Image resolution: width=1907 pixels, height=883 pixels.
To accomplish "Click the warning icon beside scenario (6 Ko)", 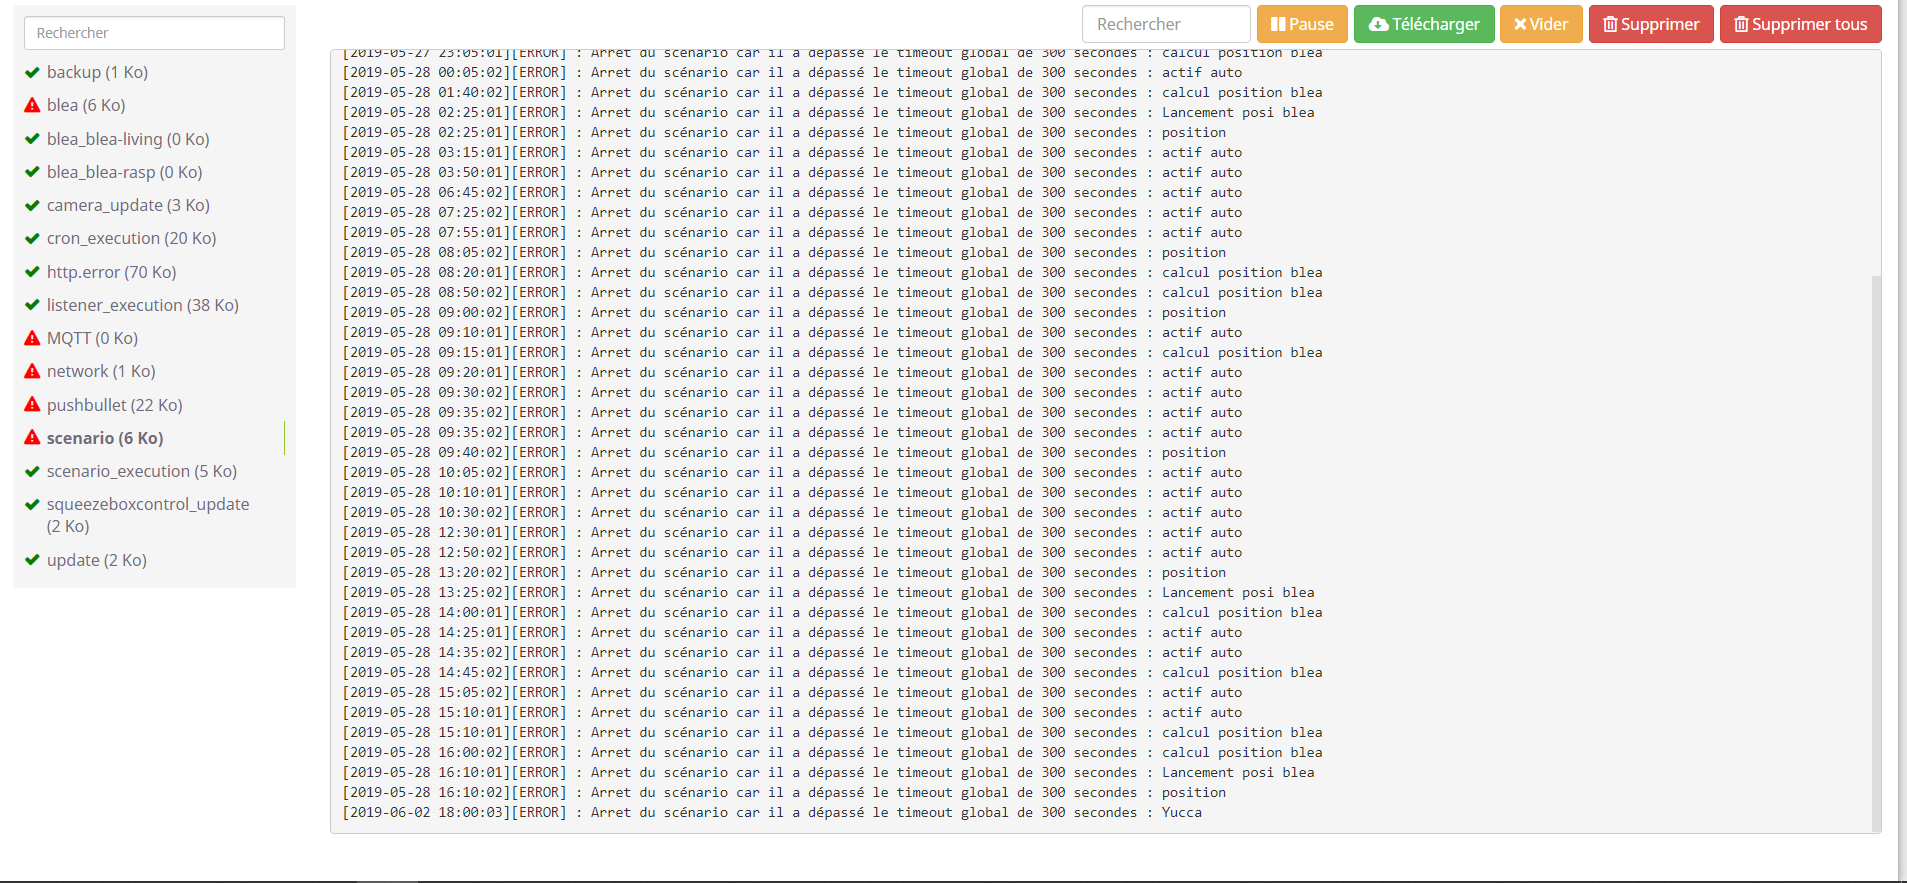I will (x=32, y=438).
